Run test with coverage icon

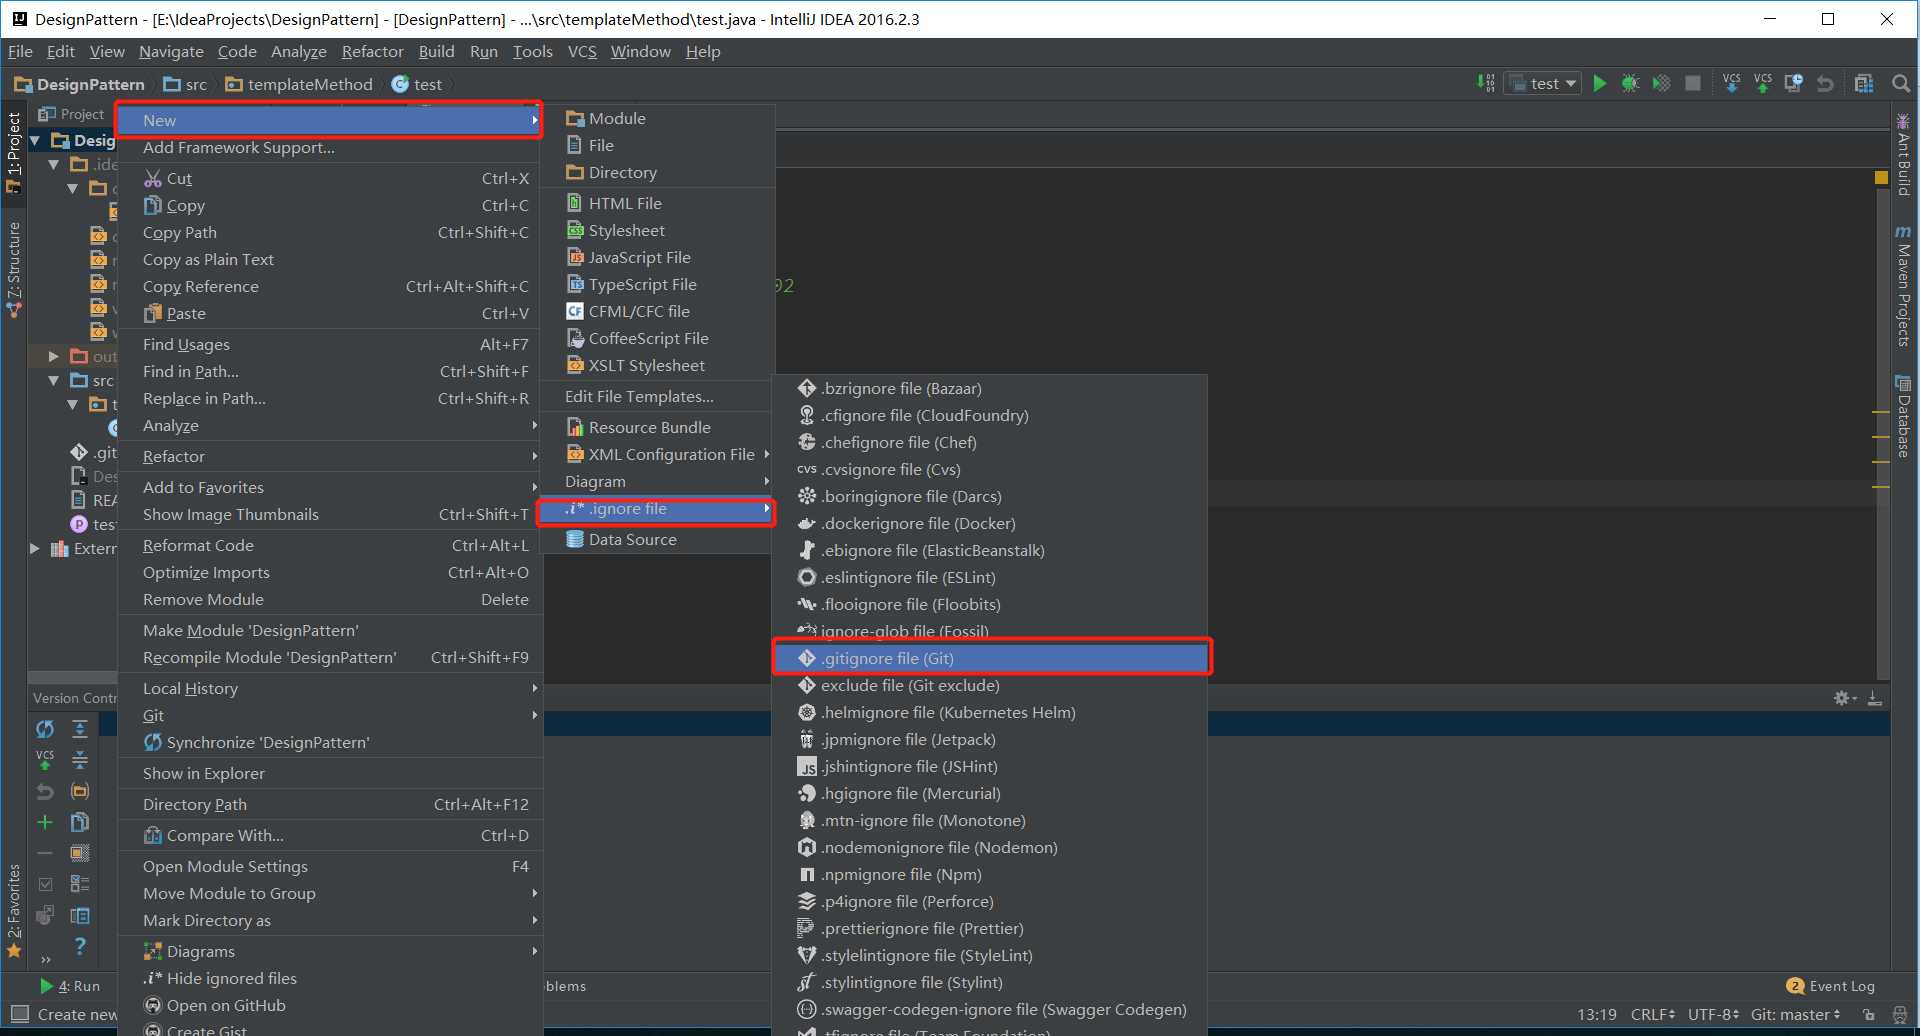pos(1661,84)
